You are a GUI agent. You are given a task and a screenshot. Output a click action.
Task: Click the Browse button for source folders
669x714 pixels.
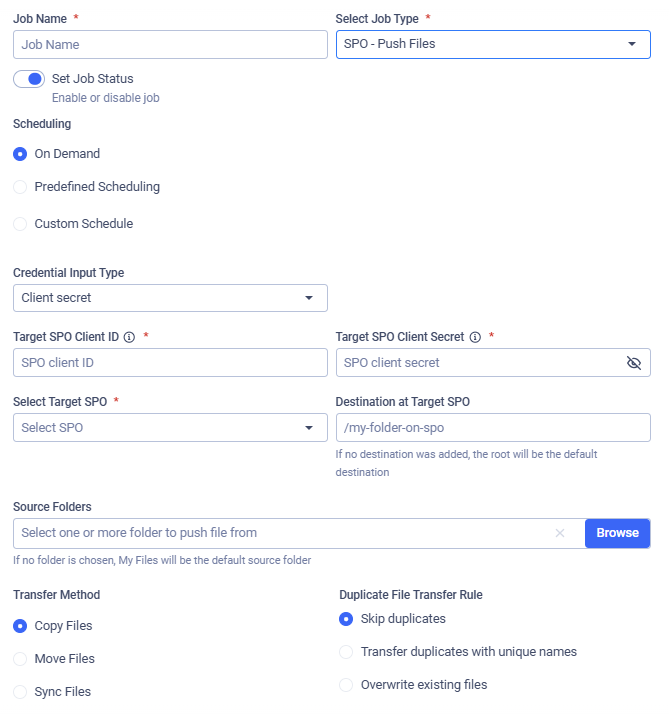pyautogui.click(x=617, y=533)
